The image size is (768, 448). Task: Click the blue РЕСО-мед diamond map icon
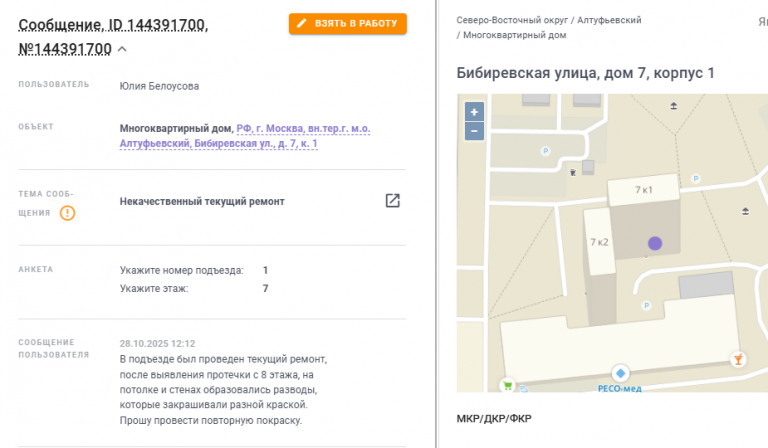[x=621, y=372]
